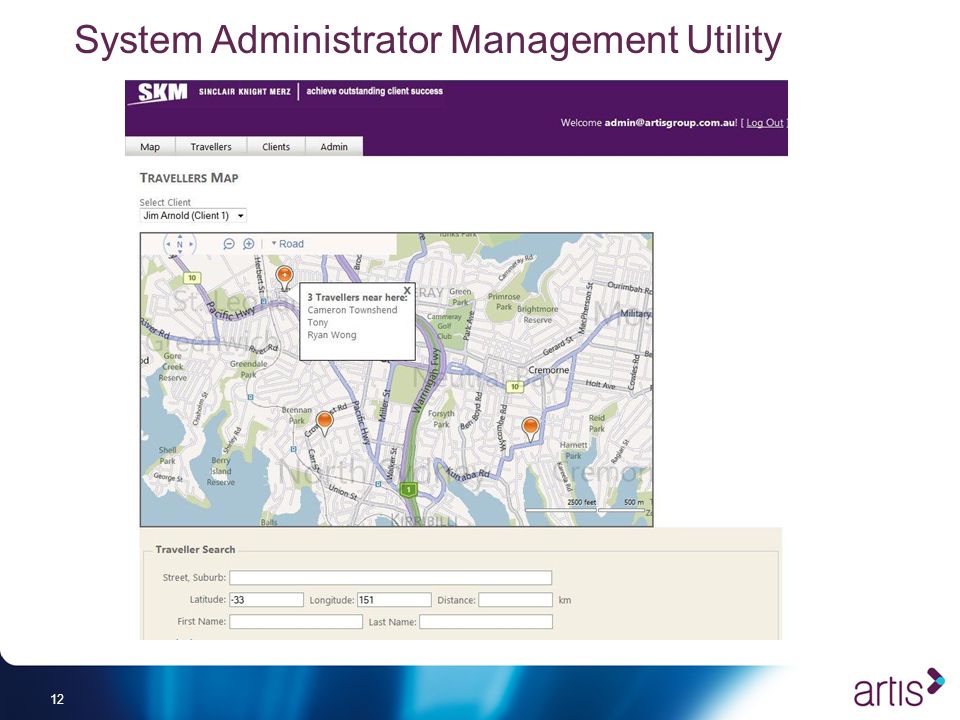Zoom out the map with minus icon
This screenshot has height=720, width=960.
(x=229, y=244)
